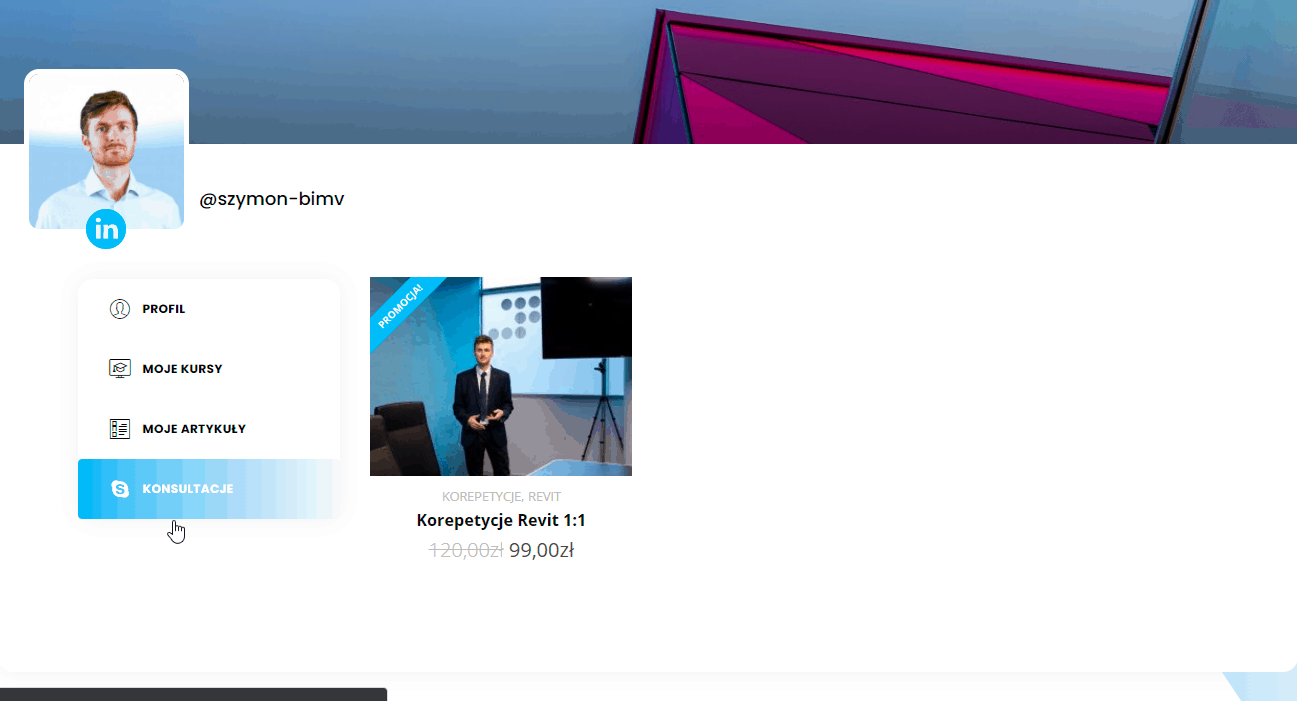Click the crossed-out 120,00zł price

pos(465,550)
